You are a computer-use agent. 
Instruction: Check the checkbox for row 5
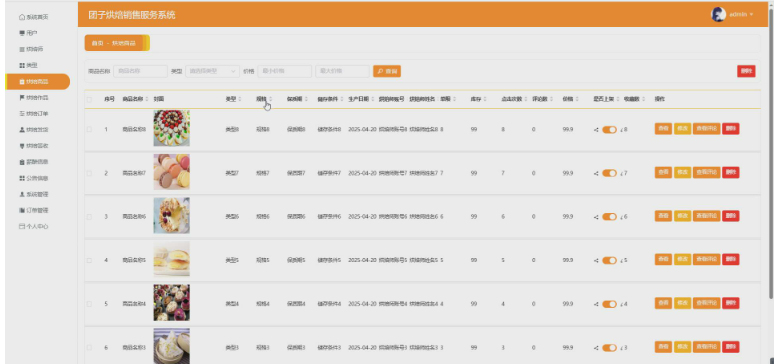[89, 304]
